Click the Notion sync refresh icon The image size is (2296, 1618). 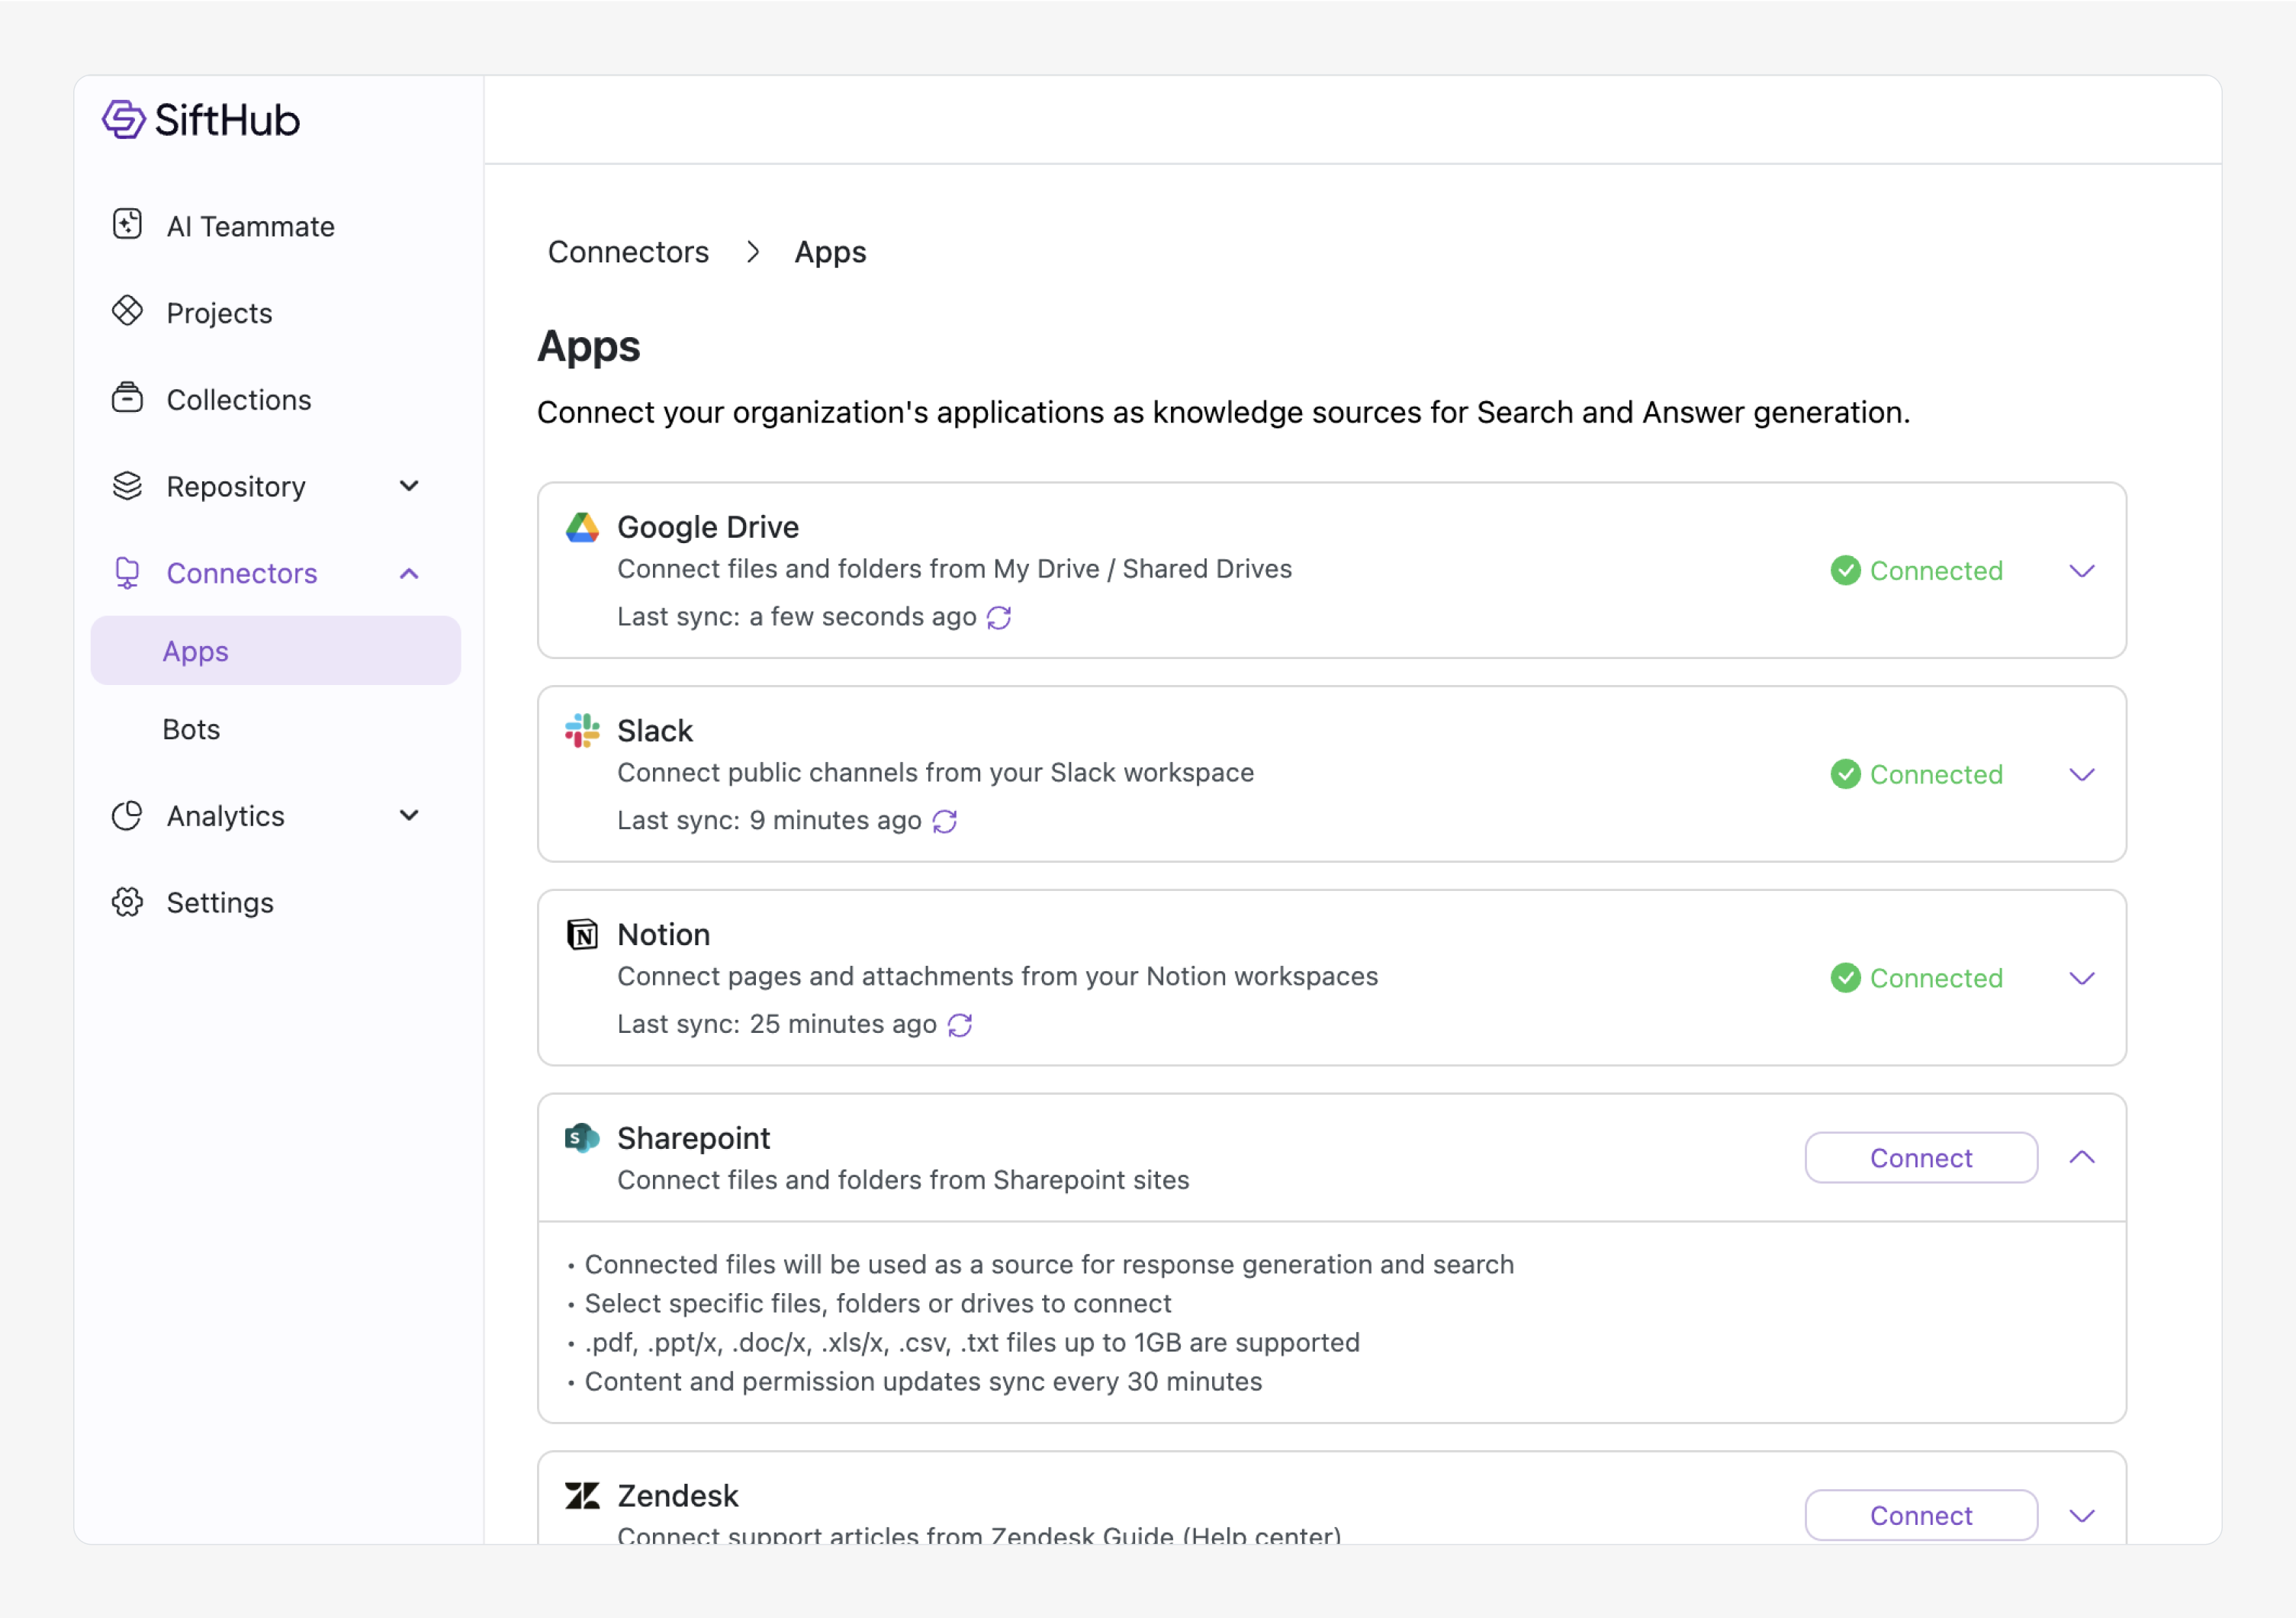(960, 1026)
